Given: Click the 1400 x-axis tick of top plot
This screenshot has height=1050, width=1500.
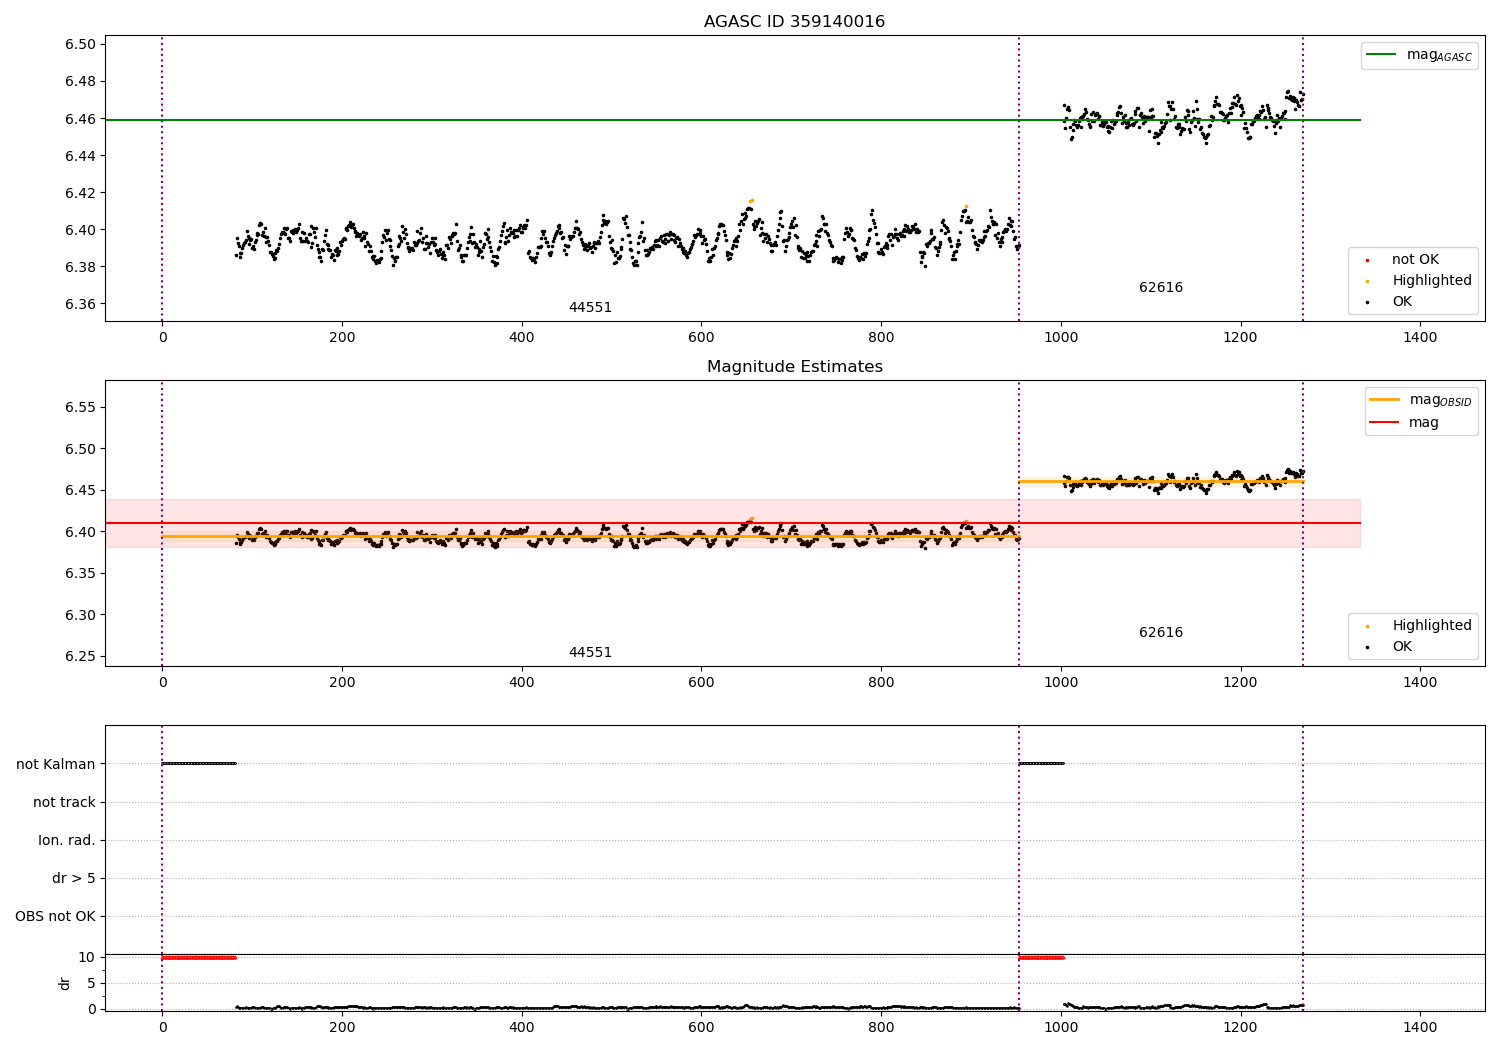Looking at the screenshot, I should pyautogui.click(x=1420, y=338).
